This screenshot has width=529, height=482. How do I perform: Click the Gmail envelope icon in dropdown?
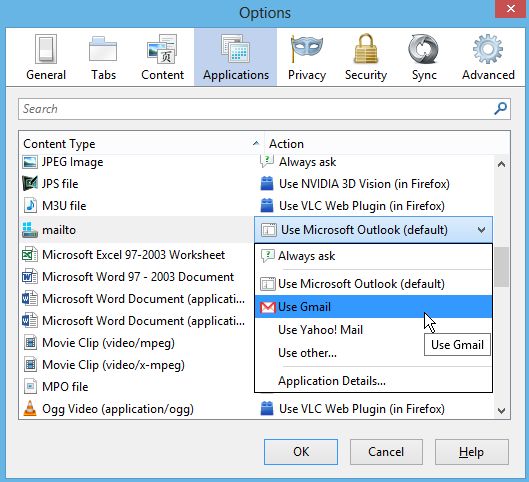[x=268, y=307]
